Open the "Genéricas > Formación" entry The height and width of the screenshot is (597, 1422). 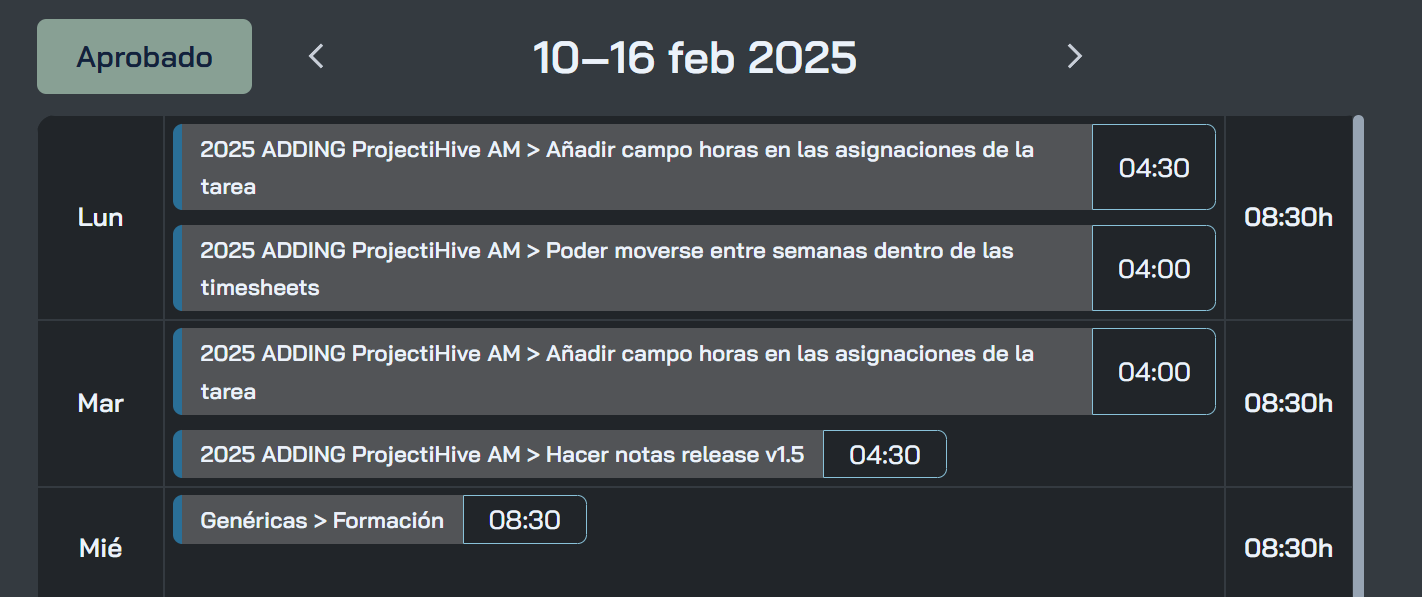(320, 521)
